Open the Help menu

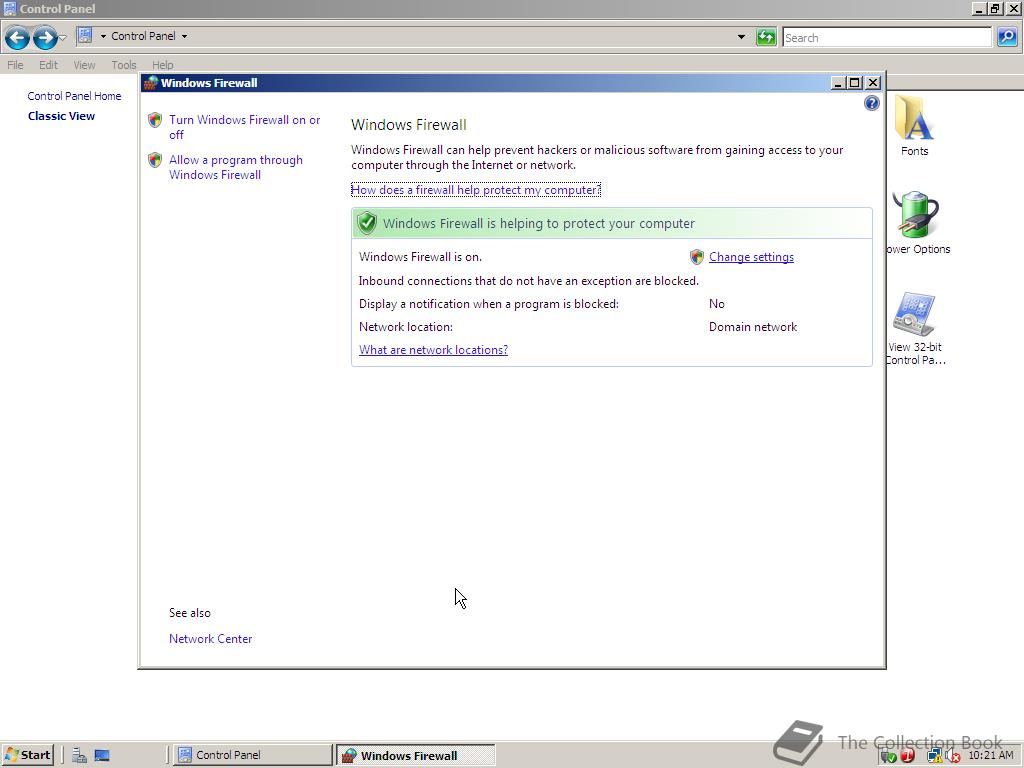pos(163,65)
